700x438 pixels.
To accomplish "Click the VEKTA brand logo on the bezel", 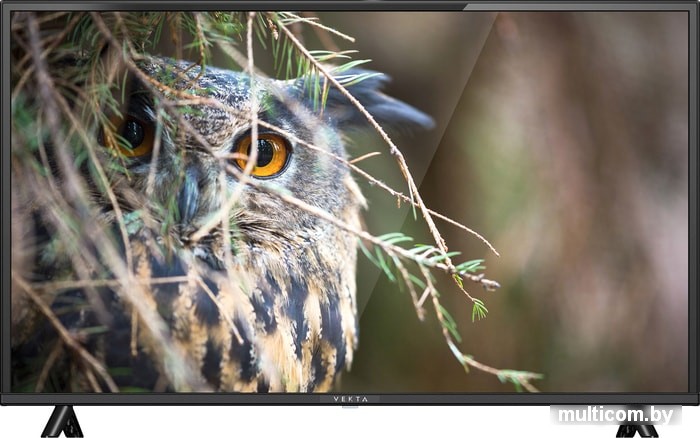I will click(x=350, y=399).
